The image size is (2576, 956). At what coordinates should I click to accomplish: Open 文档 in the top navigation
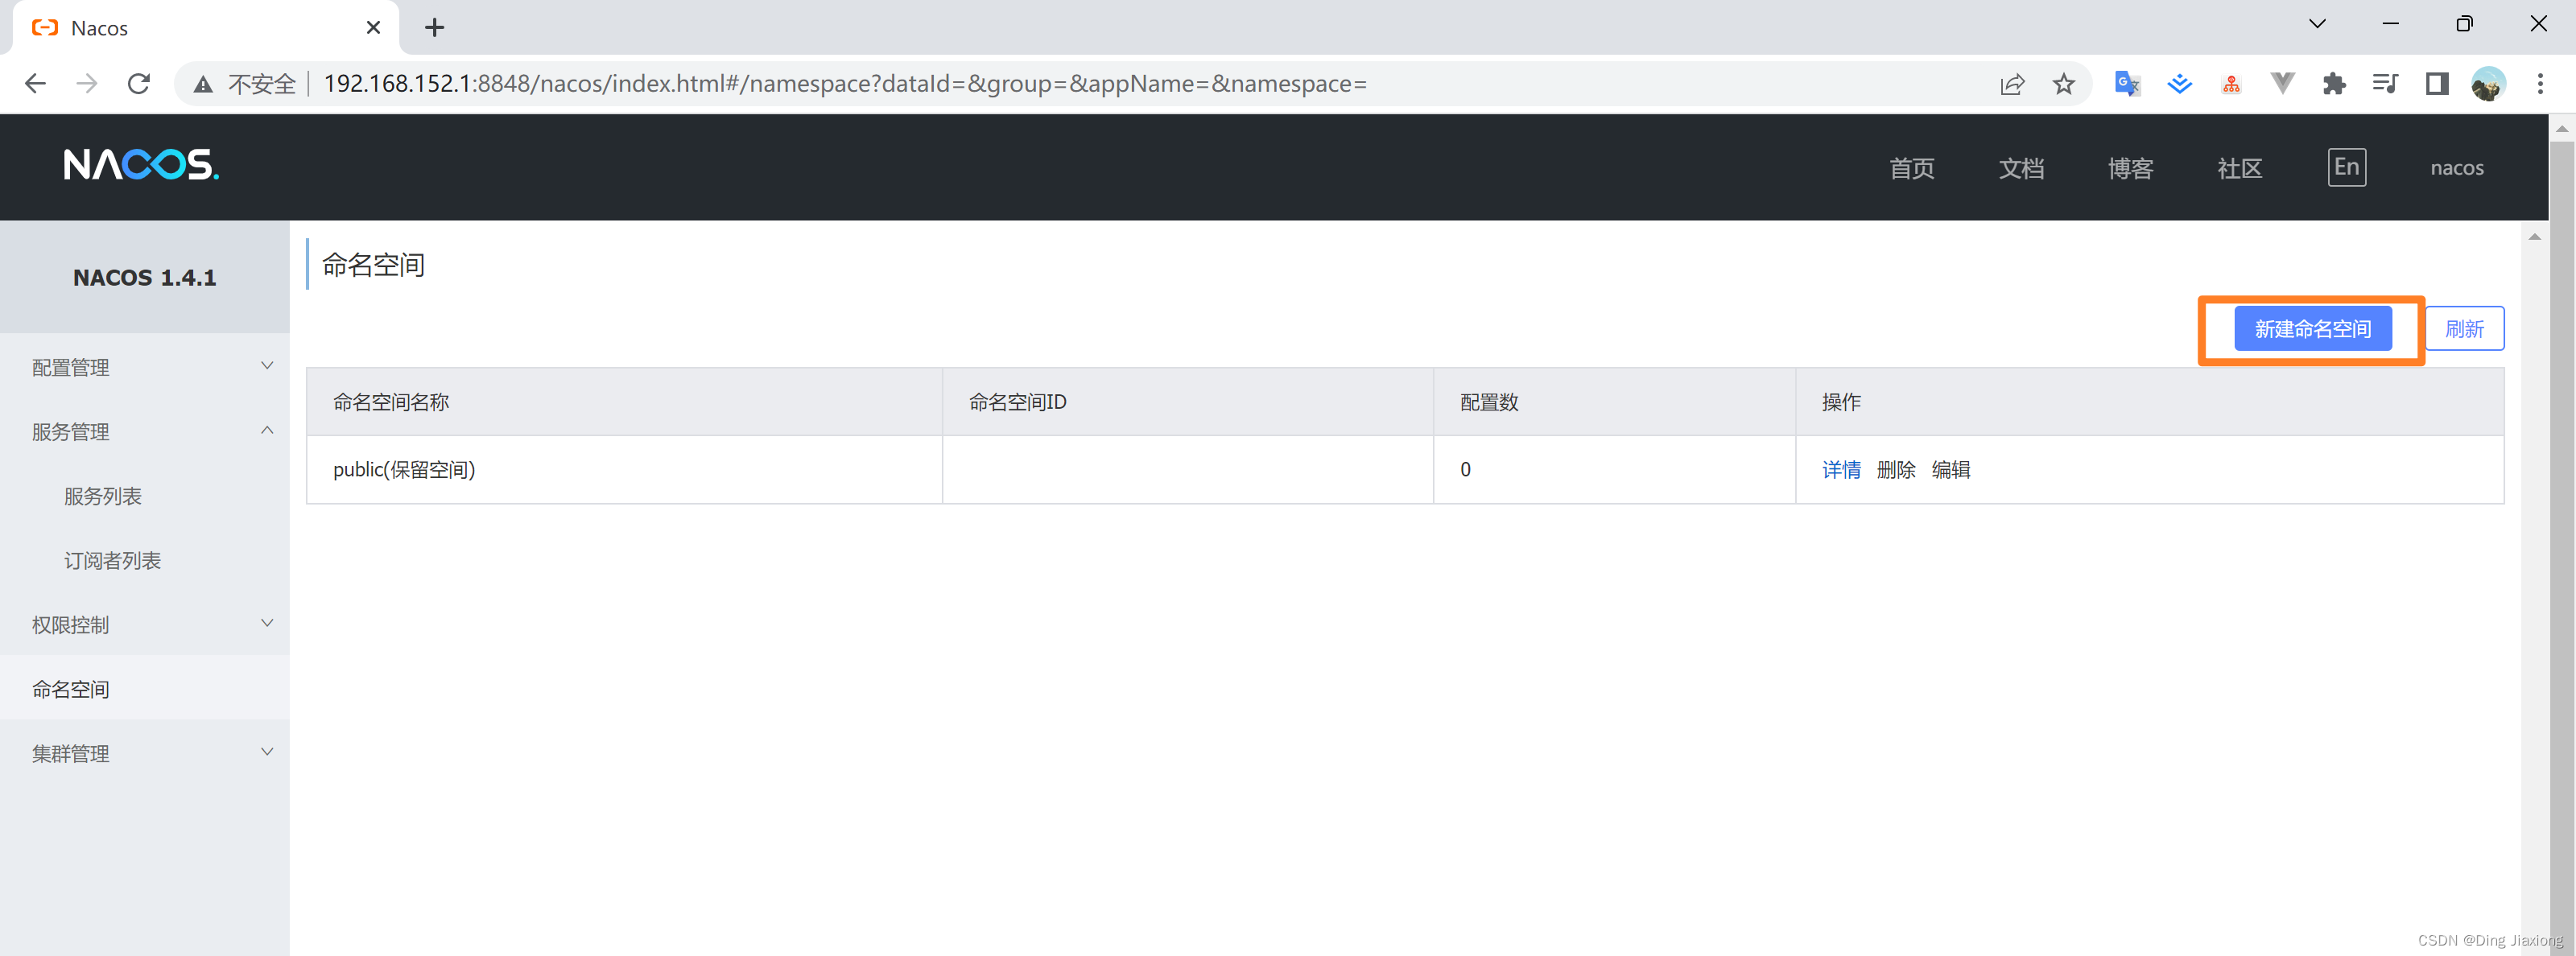pos(2021,168)
